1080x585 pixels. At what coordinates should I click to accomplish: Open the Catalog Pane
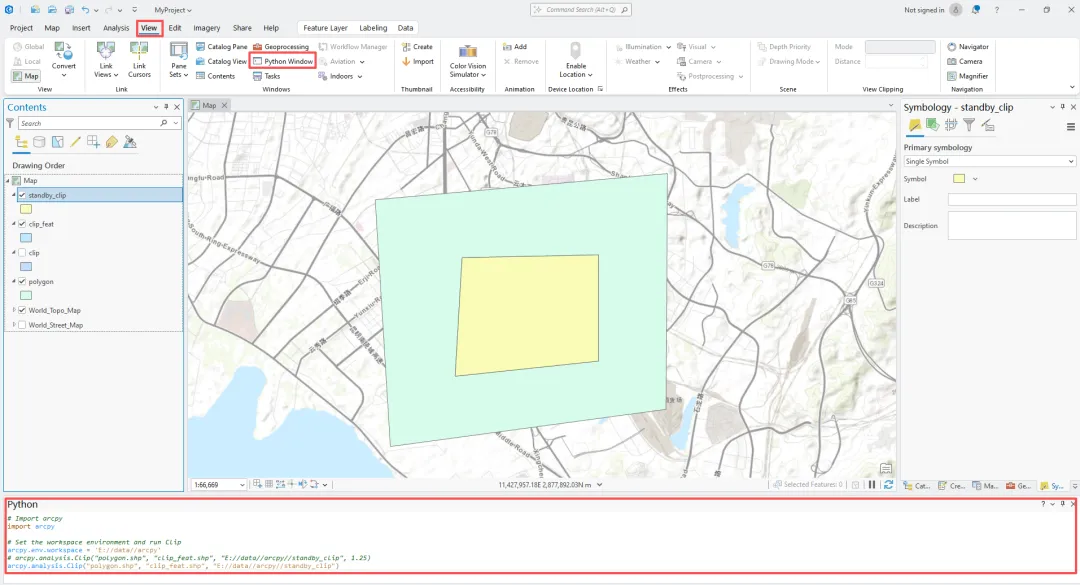(x=221, y=47)
